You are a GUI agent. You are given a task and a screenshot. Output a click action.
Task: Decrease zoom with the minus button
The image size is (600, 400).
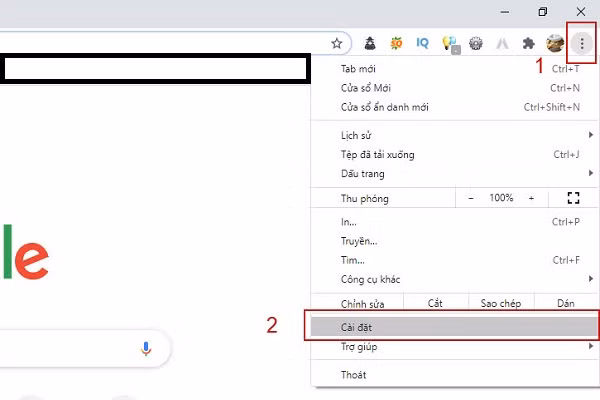click(x=471, y=198)
